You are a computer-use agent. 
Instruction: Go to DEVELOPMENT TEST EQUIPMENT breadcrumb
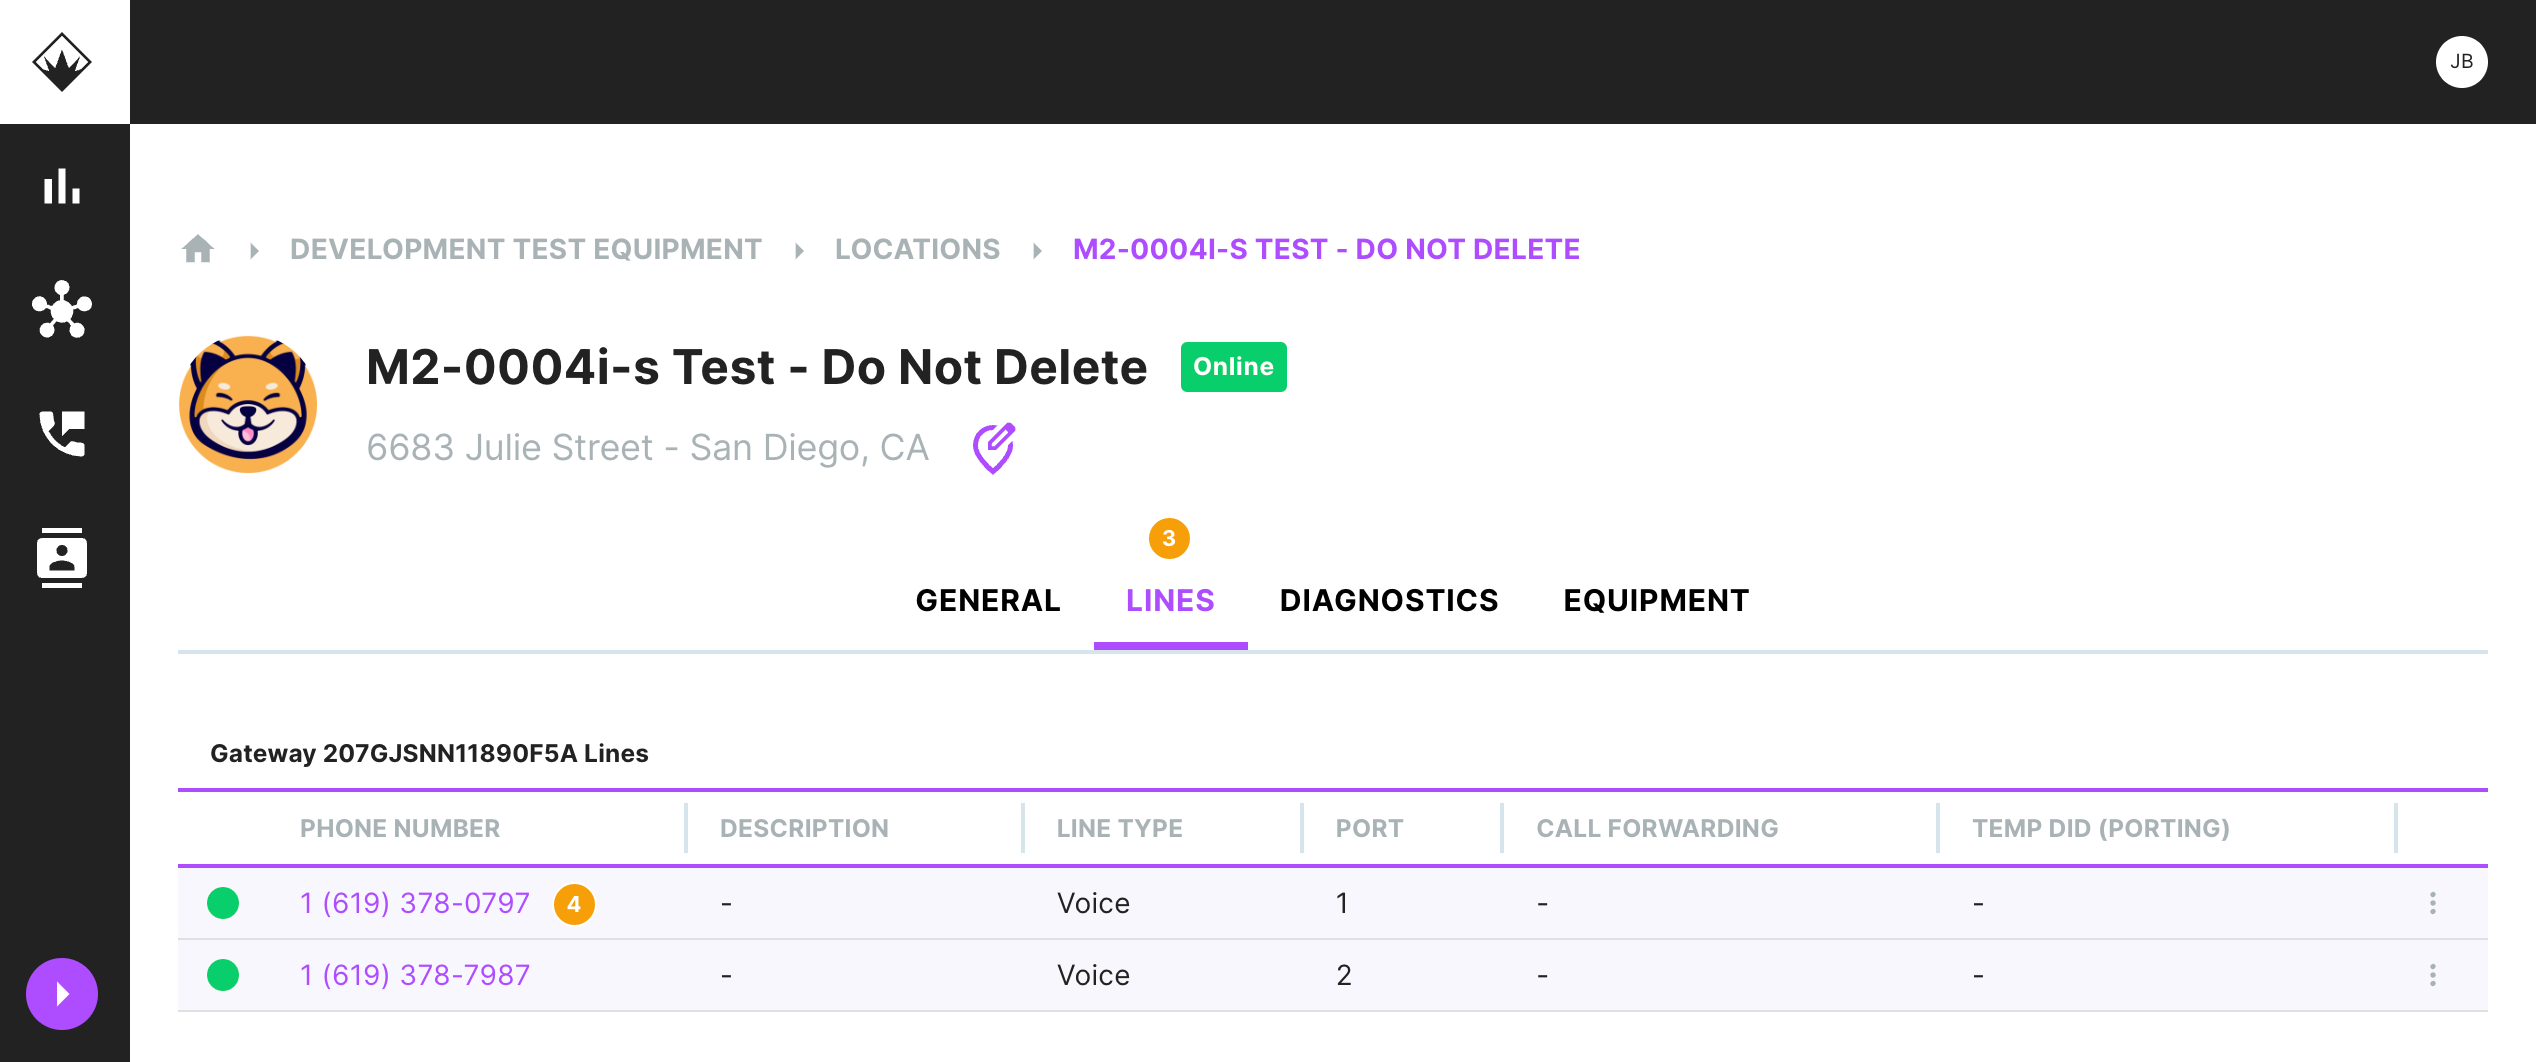[525, 249]
